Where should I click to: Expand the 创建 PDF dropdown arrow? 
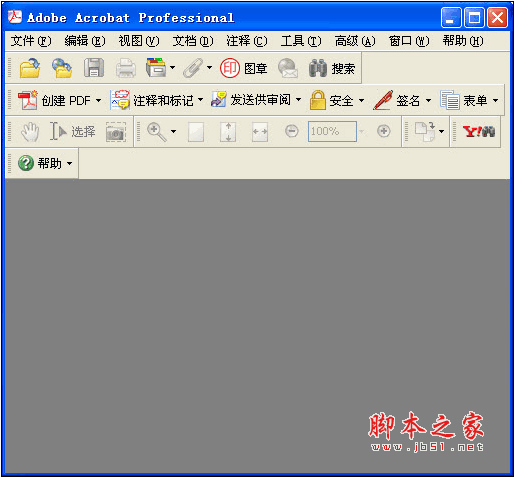[98, 100]
